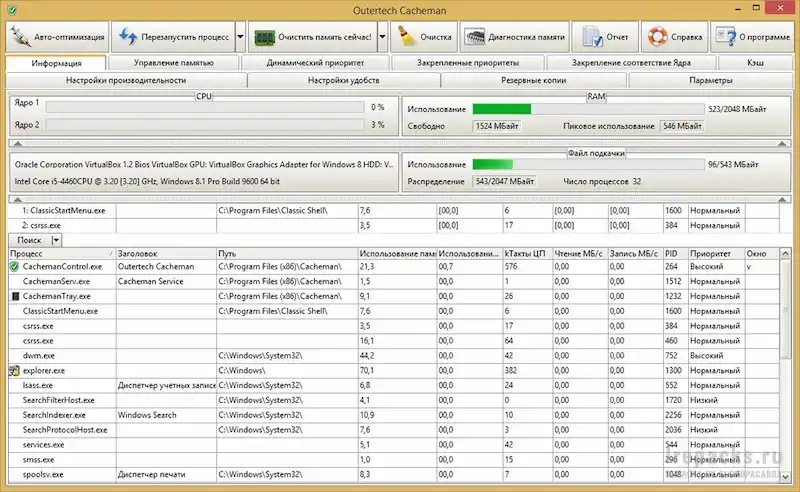Image resolution: width=800 pixels, height=492 pixels.
Task: Collapse system info panel left triangle
Action: [17, 200]
